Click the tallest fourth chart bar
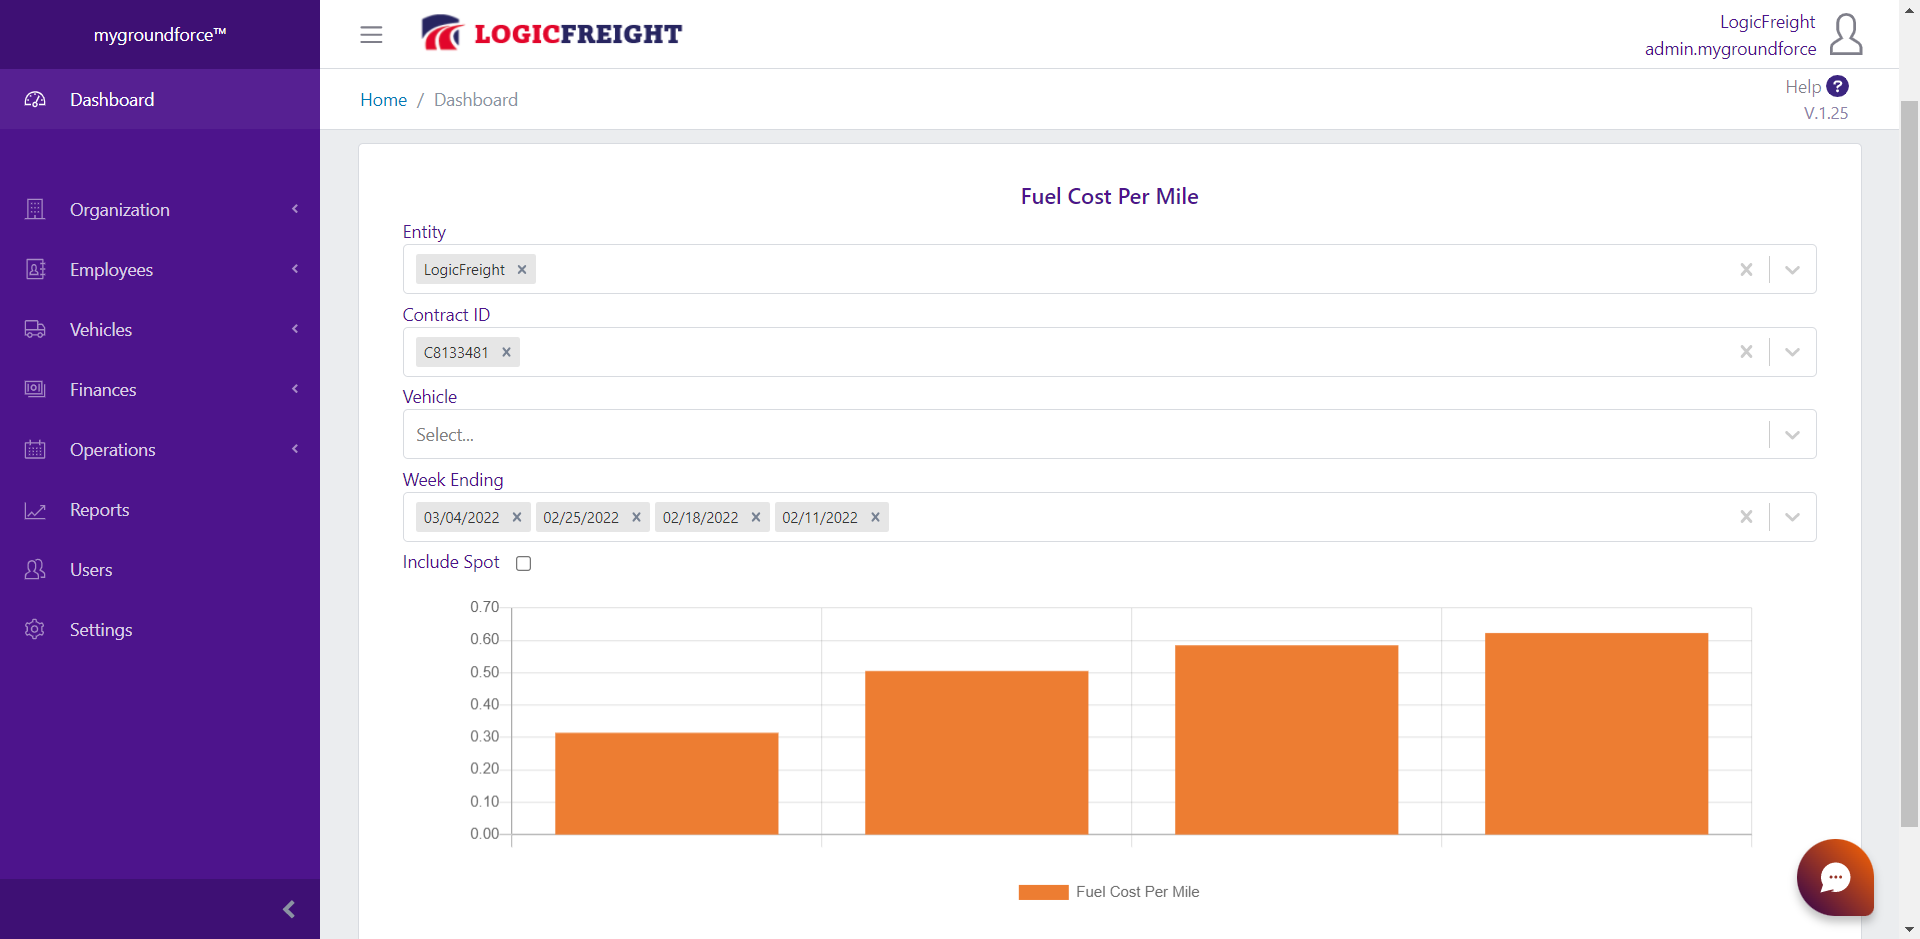This screenshot has width=1920, height=939. pyautogui.click(x=1596, y=733)
